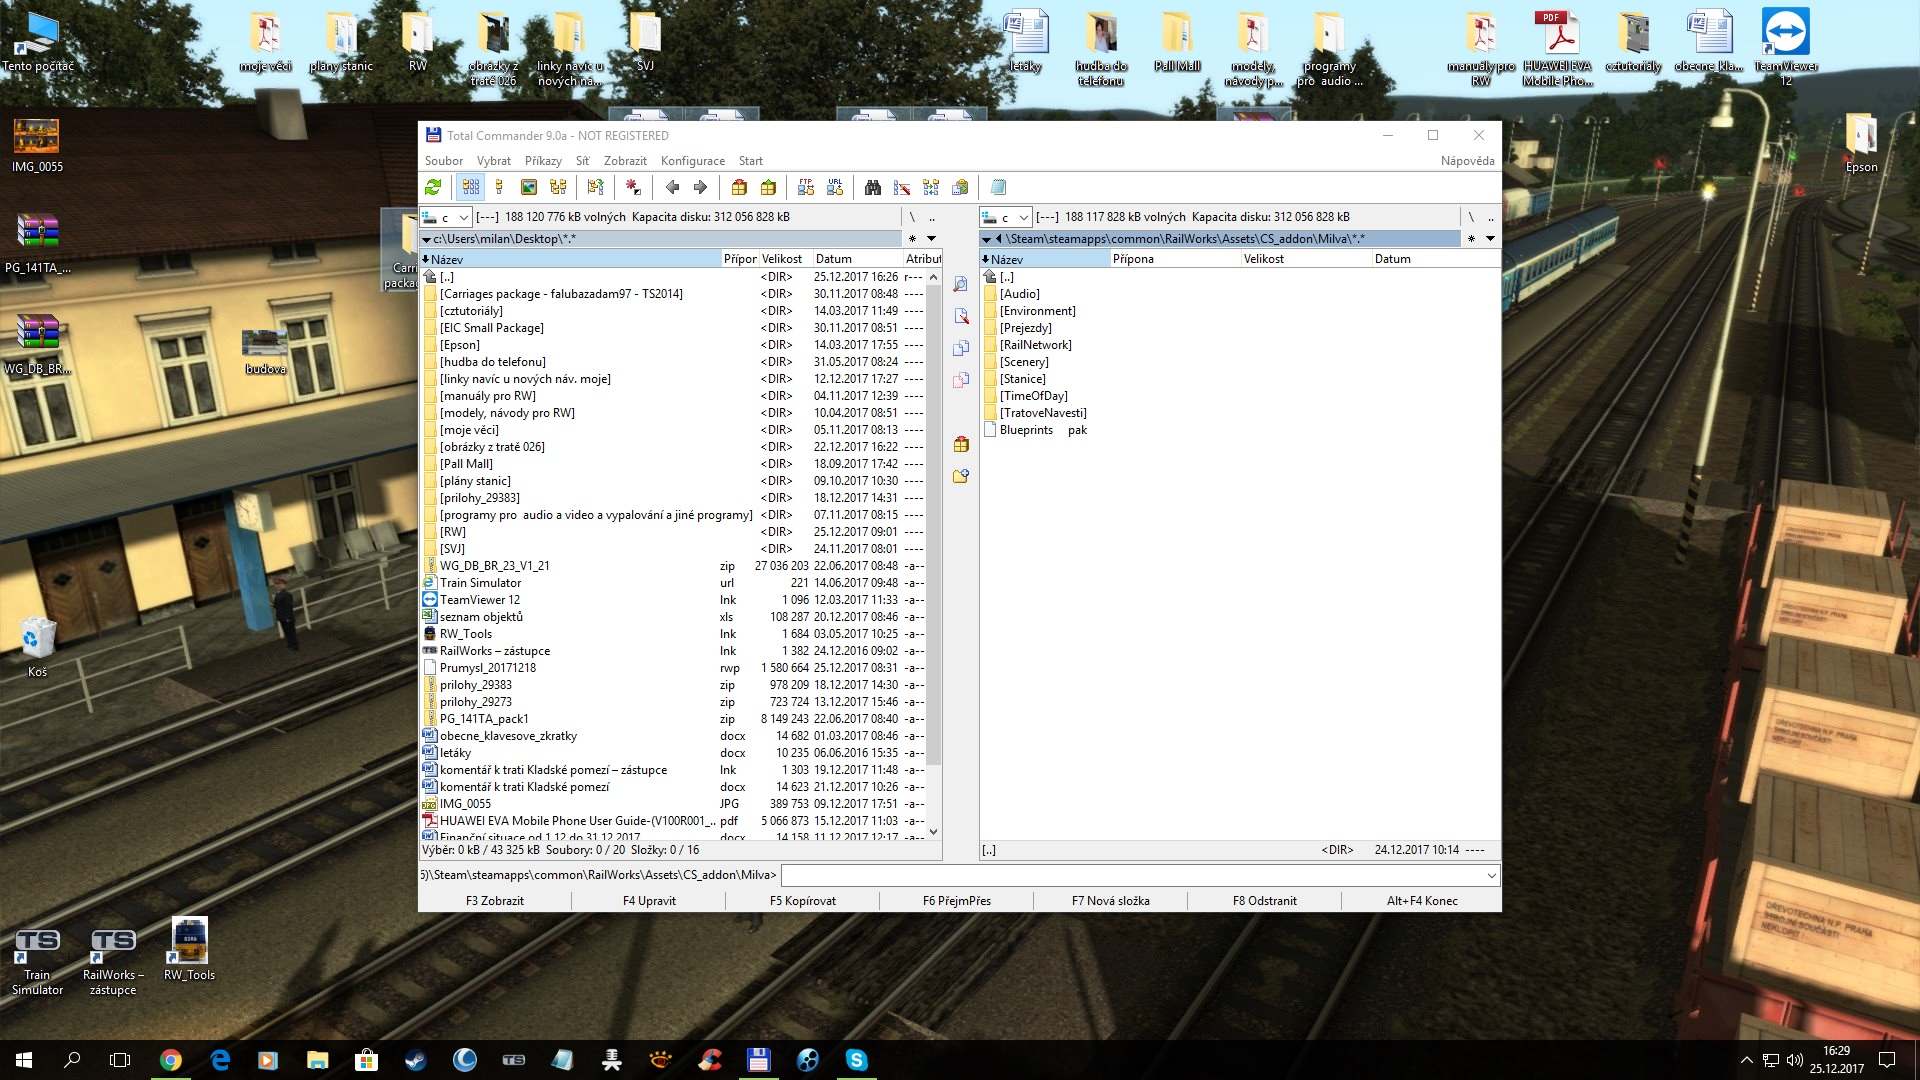Click left panel vertical scrollbar down arrow
The image size is (1920, 1080).
[x=933, y=831]
